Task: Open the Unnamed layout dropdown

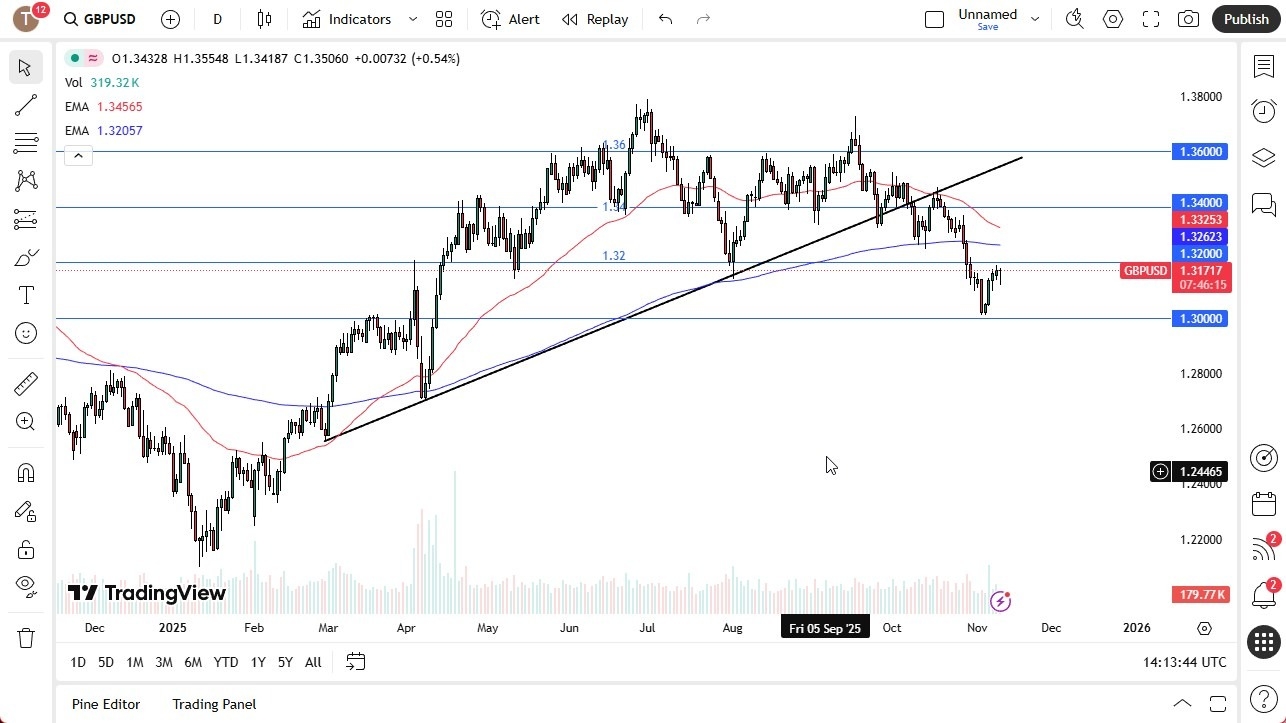Action: (1035, 17)
